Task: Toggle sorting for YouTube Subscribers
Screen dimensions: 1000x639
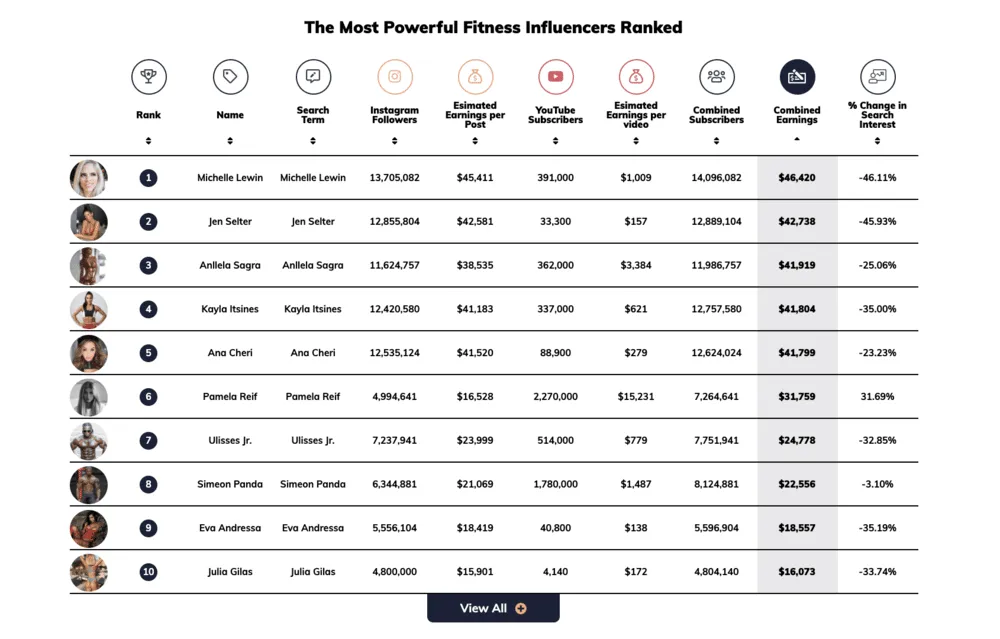Action: (555, 141)
